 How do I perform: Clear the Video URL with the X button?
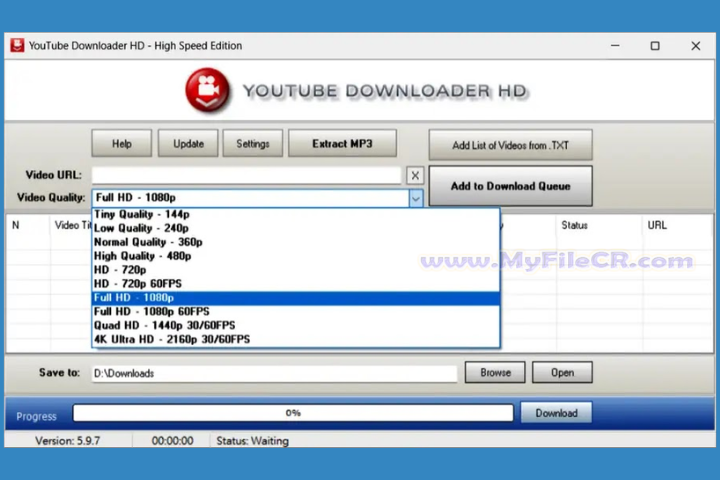pos(415,175)
